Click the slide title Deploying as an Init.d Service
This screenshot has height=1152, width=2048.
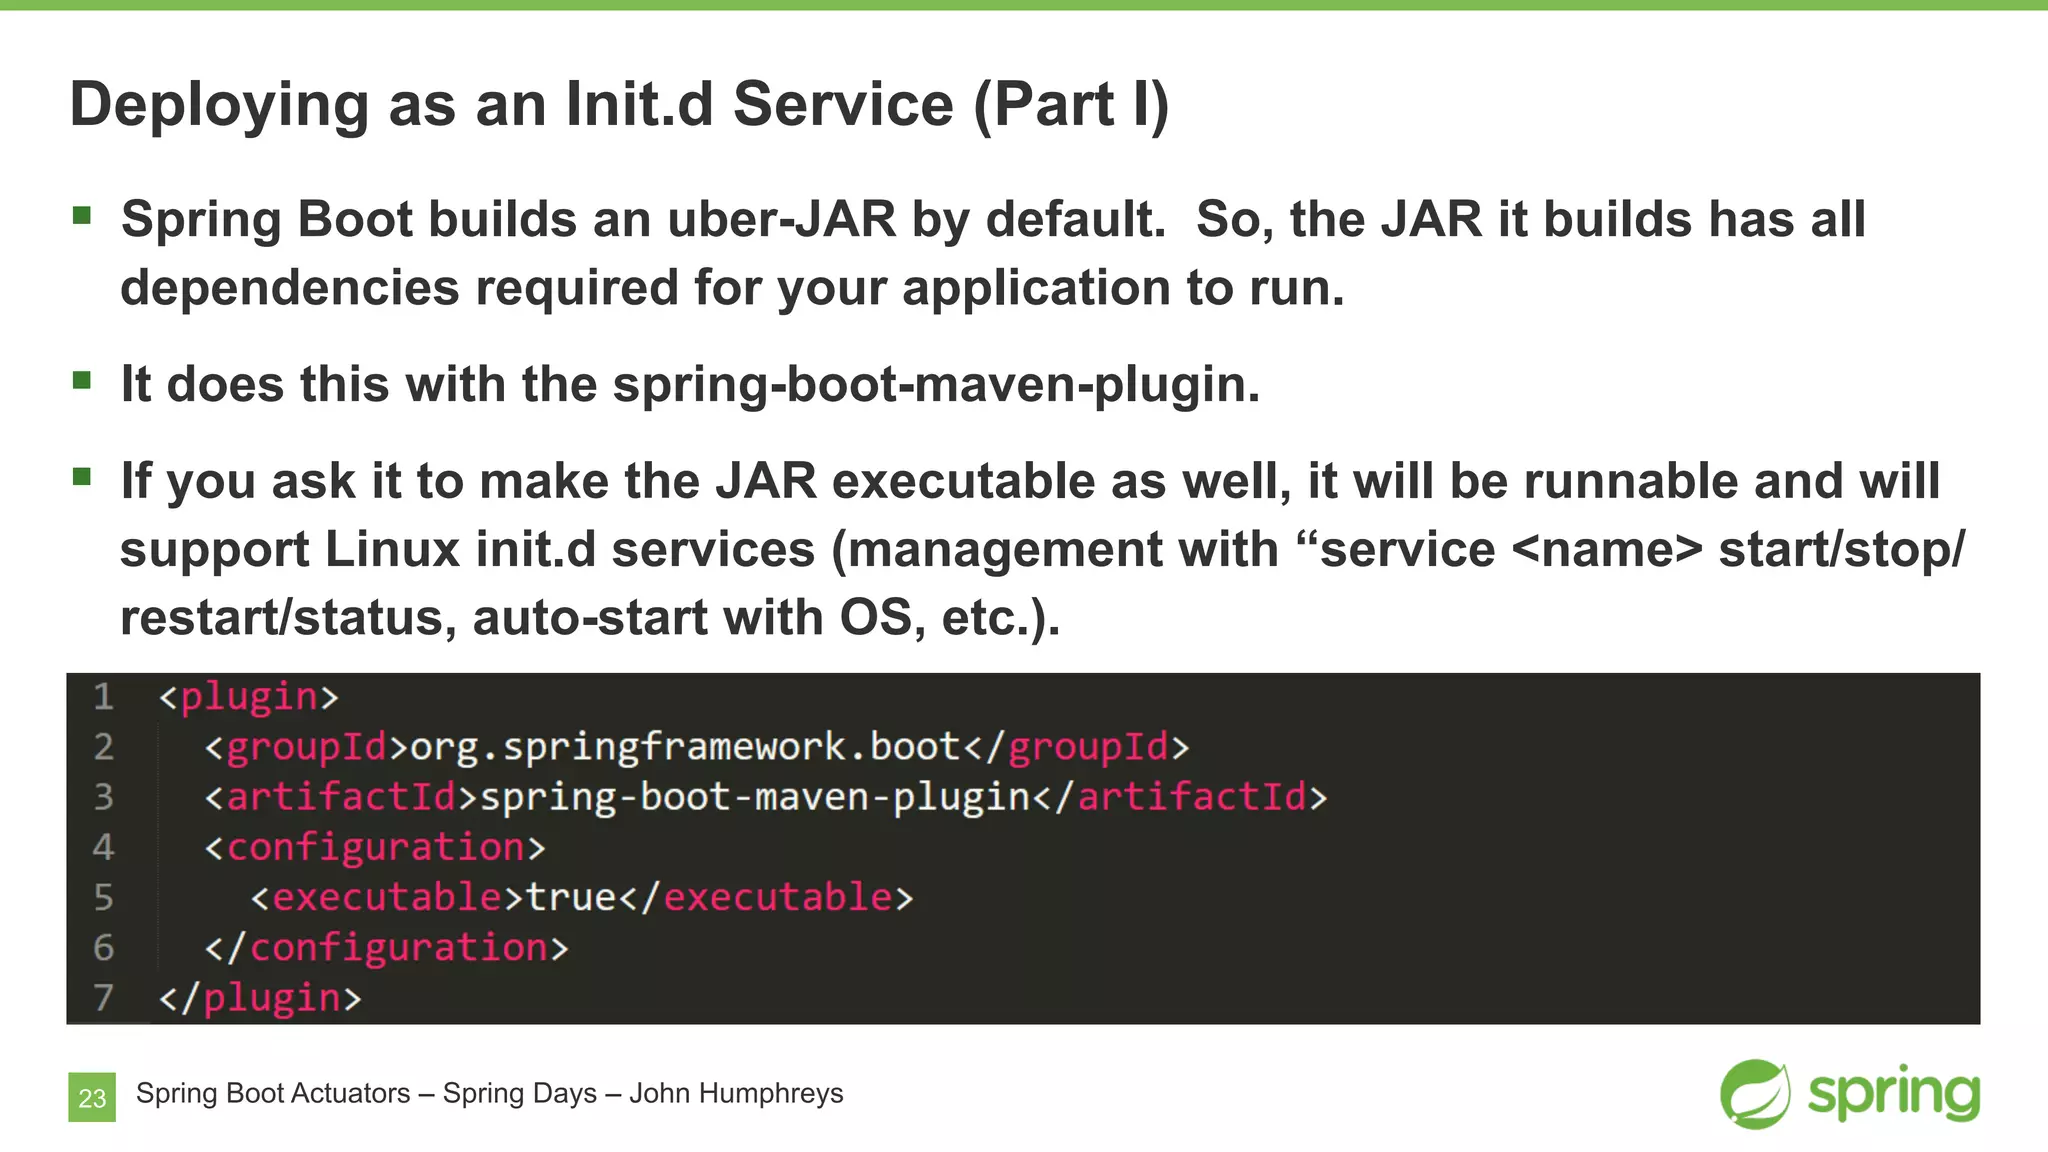(619, 104)
